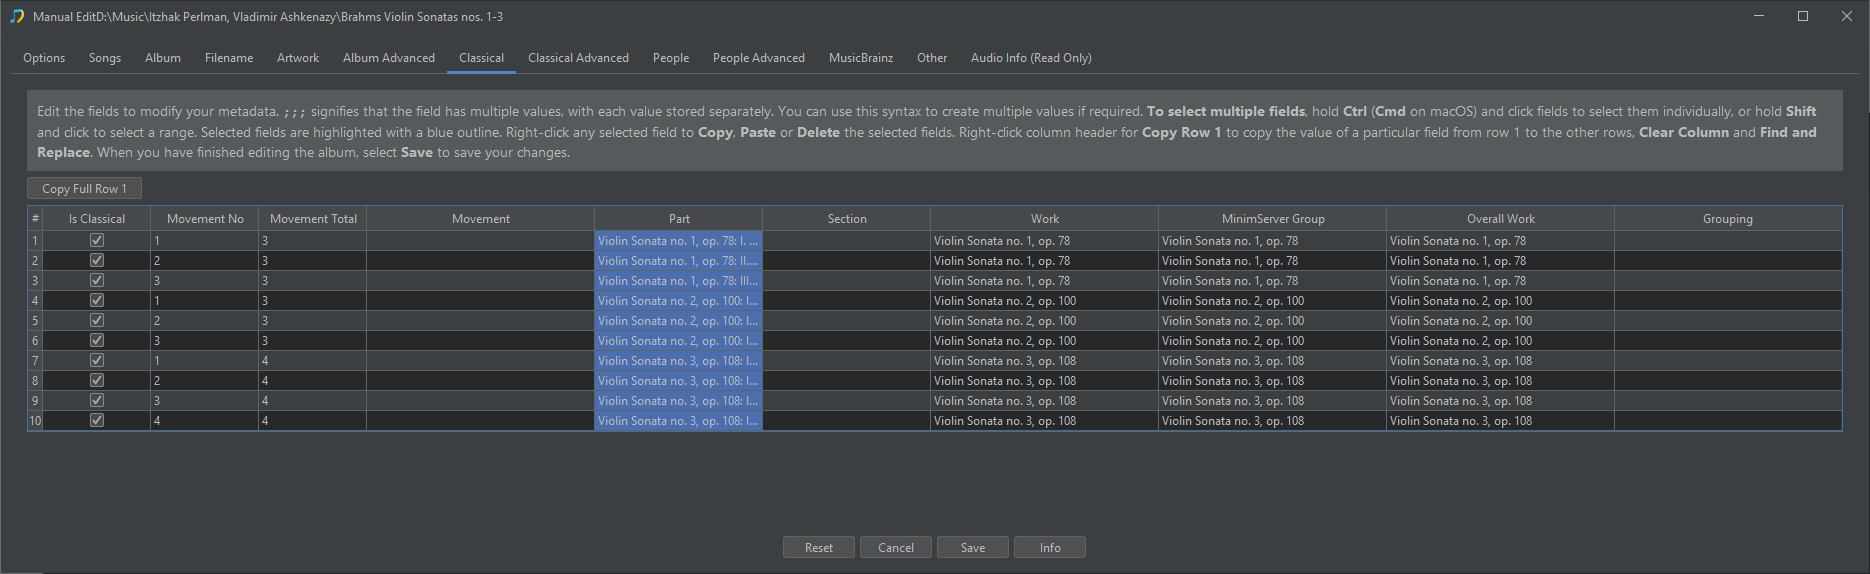Select Part cell in row 4
Viewport: 1870px width, 574px height.
coord(679,300)
